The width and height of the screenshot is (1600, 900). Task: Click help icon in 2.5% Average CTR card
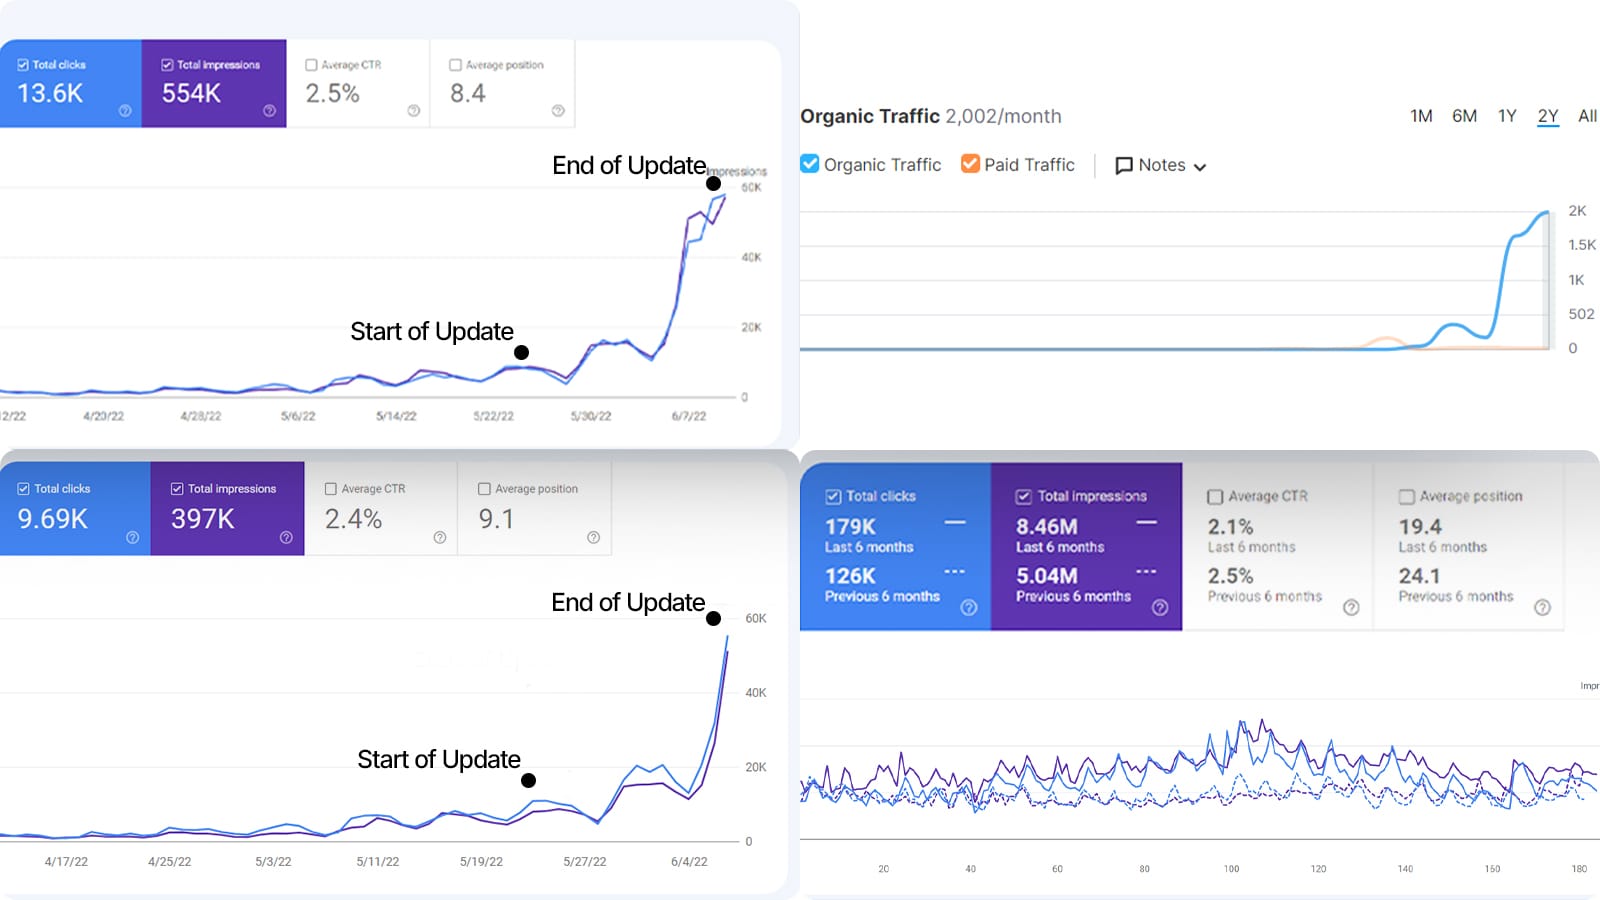414,111
